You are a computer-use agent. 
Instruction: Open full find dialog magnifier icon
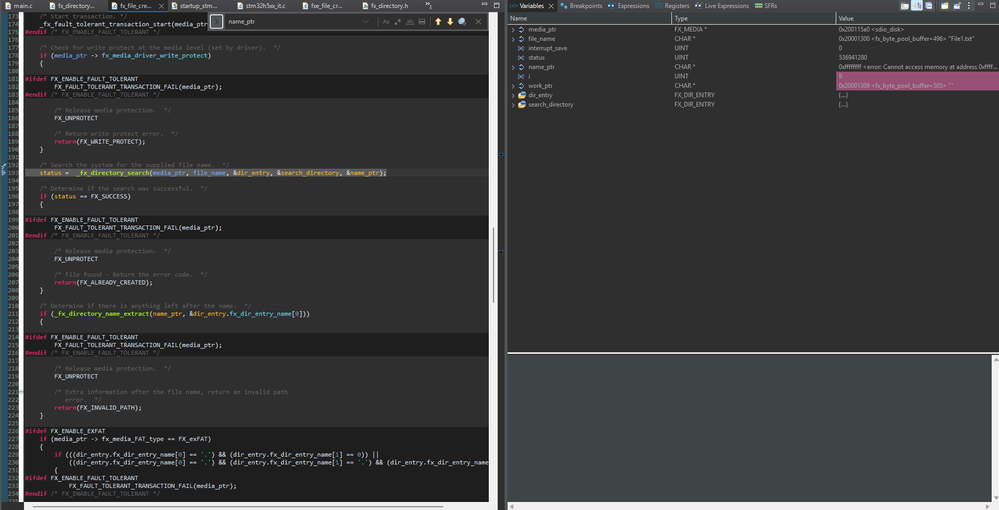(462, 22)
